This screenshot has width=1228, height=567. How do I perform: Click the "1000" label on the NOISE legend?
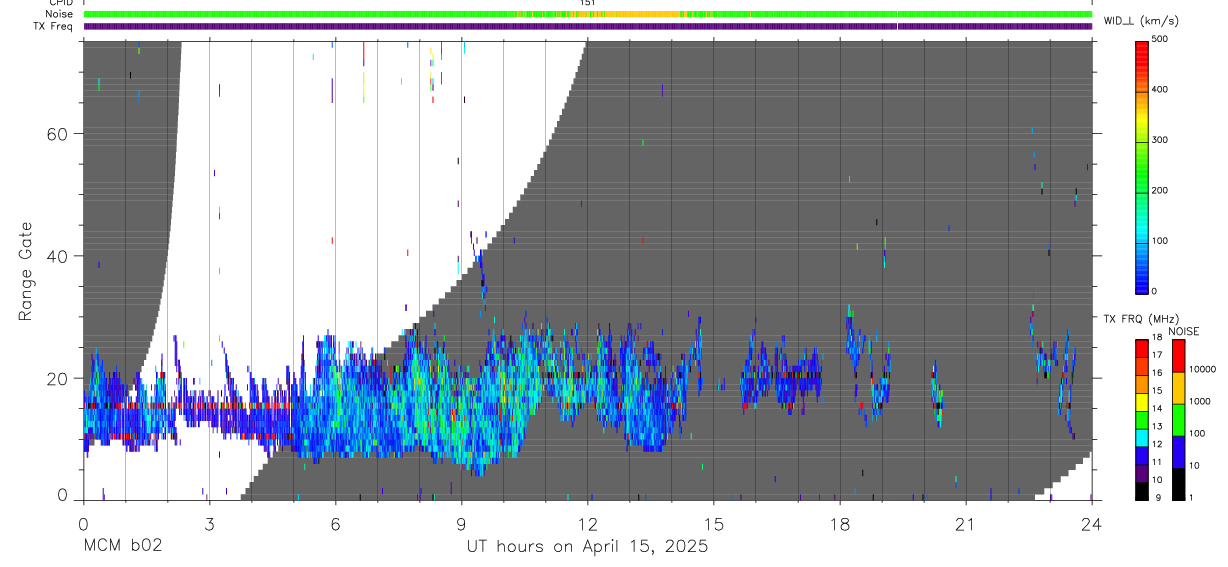point(1199,401)
